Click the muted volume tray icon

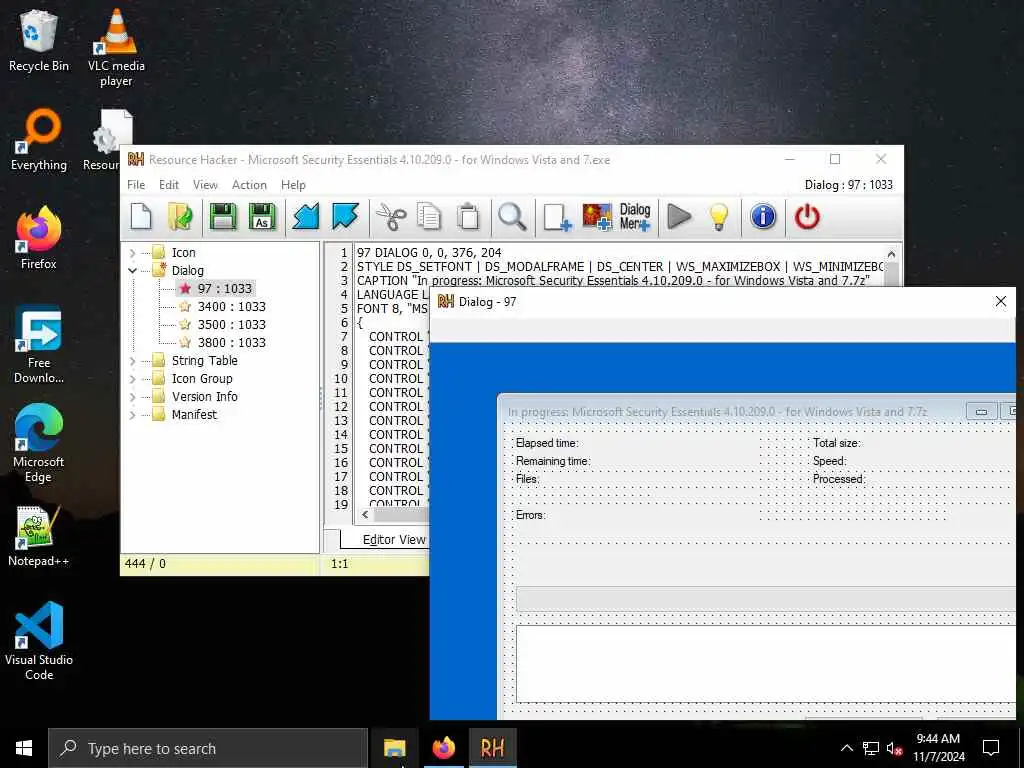point(895,748)
